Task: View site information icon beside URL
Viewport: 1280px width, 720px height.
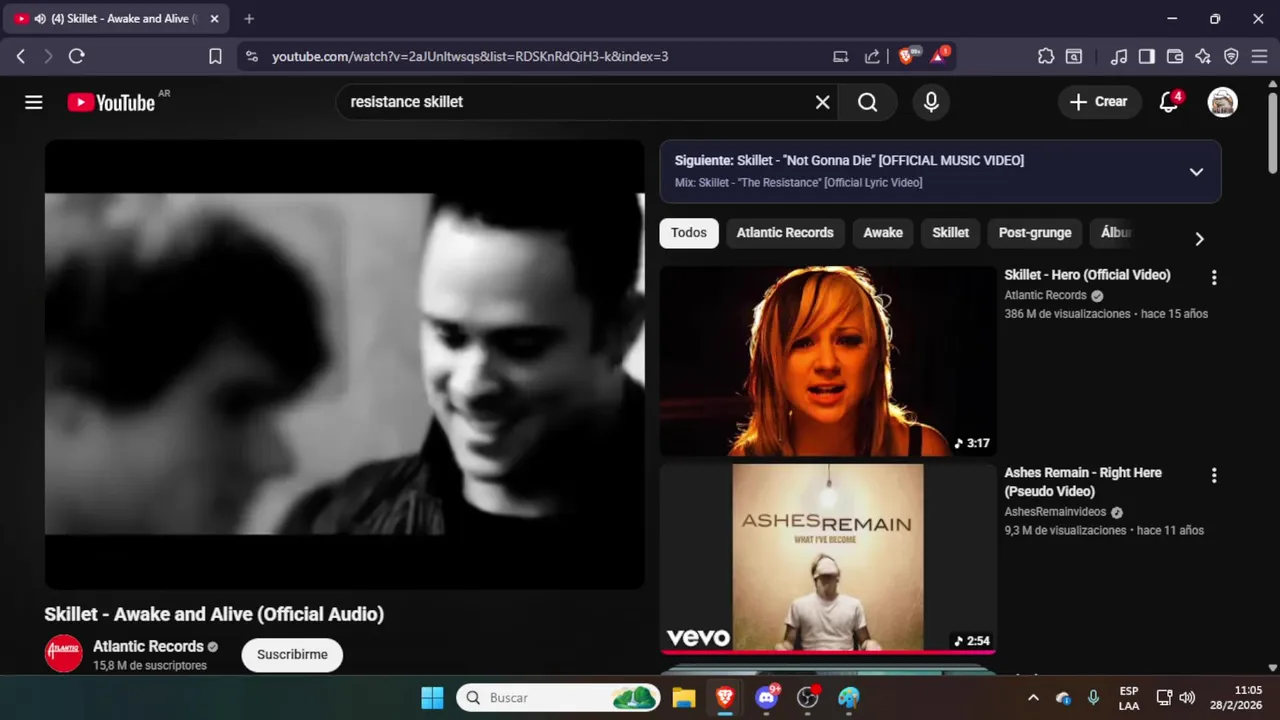Action: pyautogui.click(x=251, y=57)
